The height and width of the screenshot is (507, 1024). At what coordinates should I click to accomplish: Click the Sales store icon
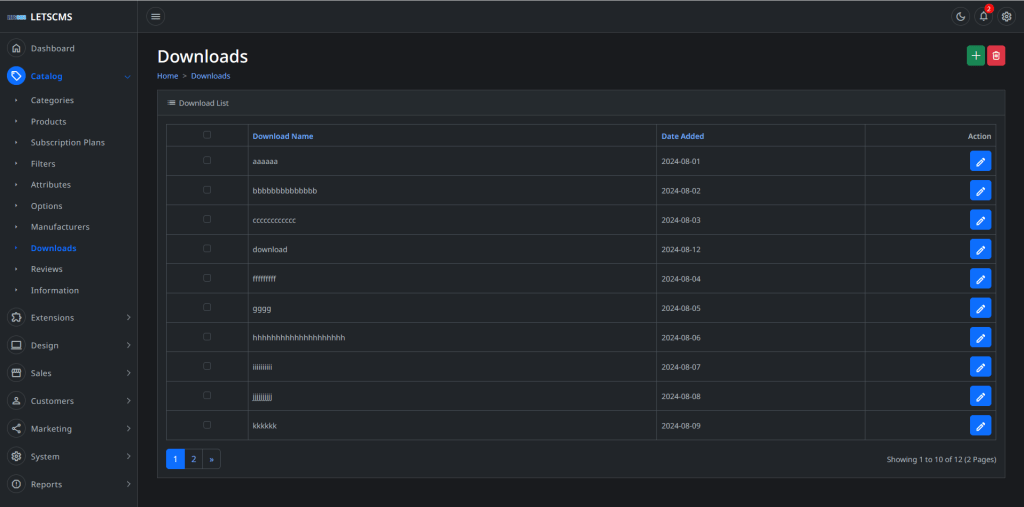coord(16,373)
